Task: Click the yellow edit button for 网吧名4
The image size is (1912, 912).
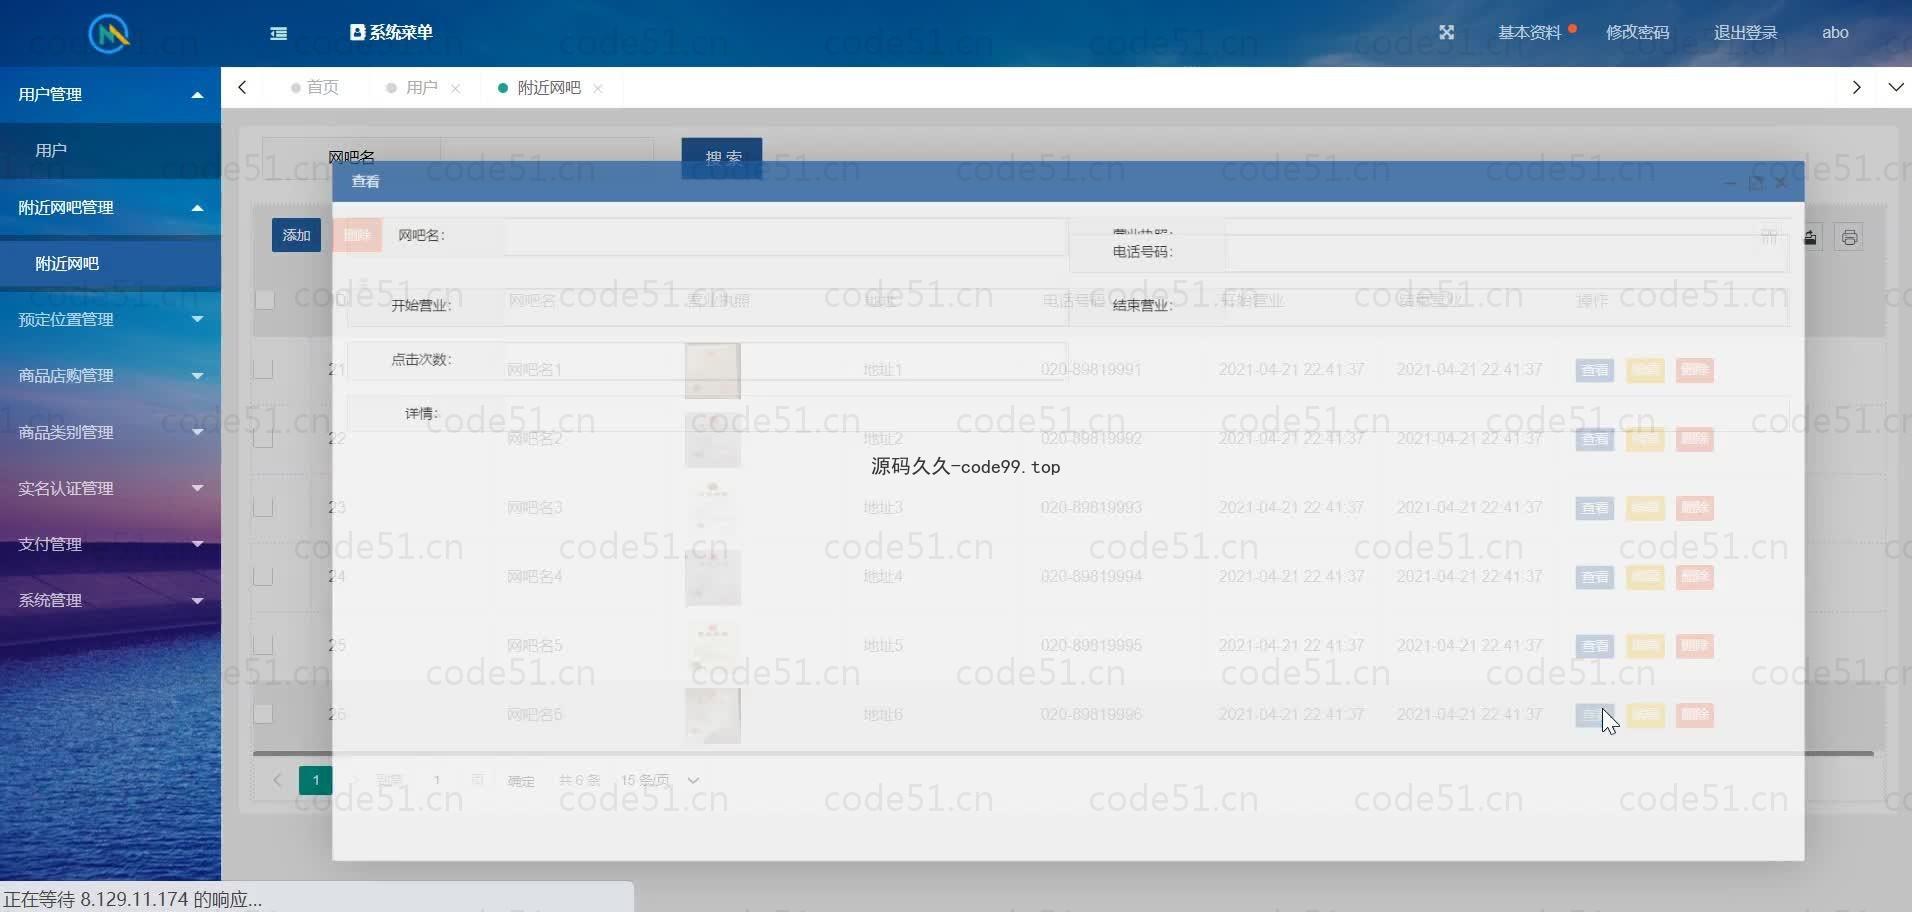Action: [x=1645, y=577]
